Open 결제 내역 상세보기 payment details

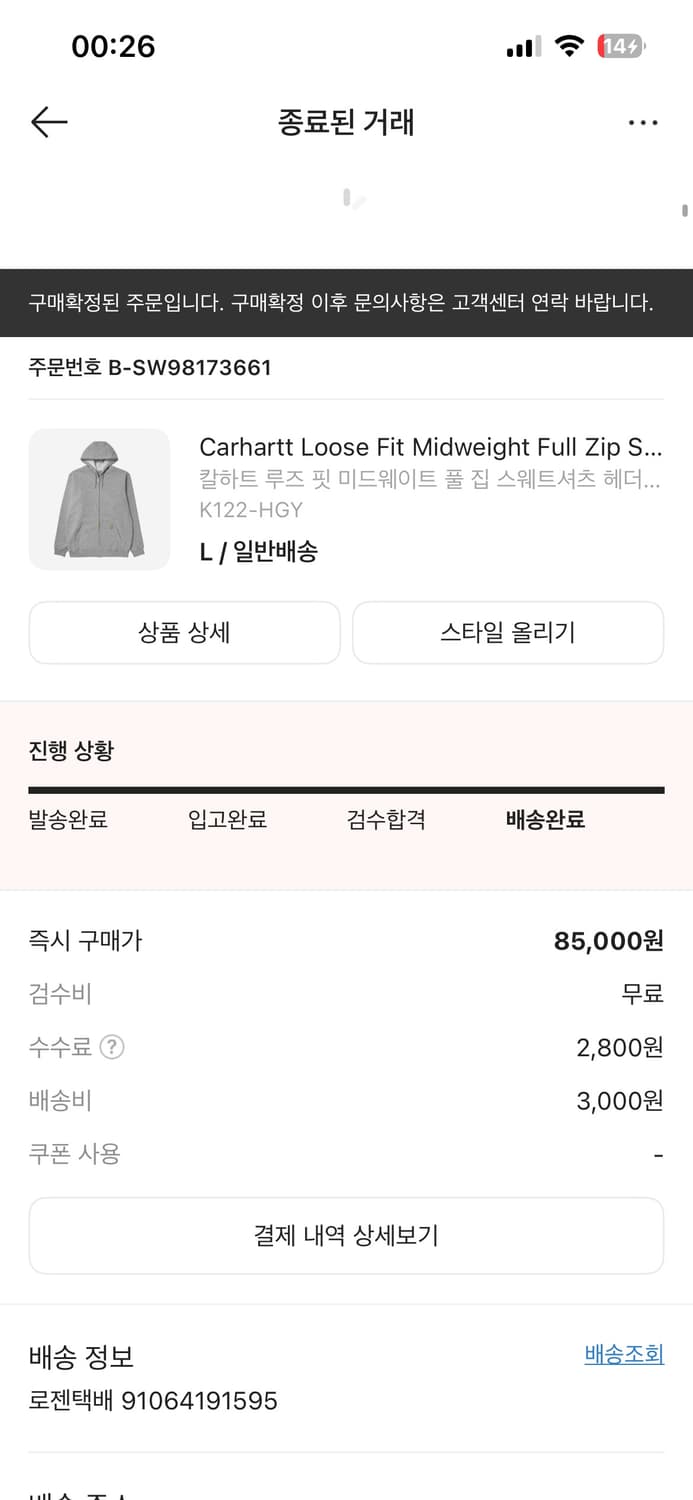pyautogui.click(x=346, y=1235)
